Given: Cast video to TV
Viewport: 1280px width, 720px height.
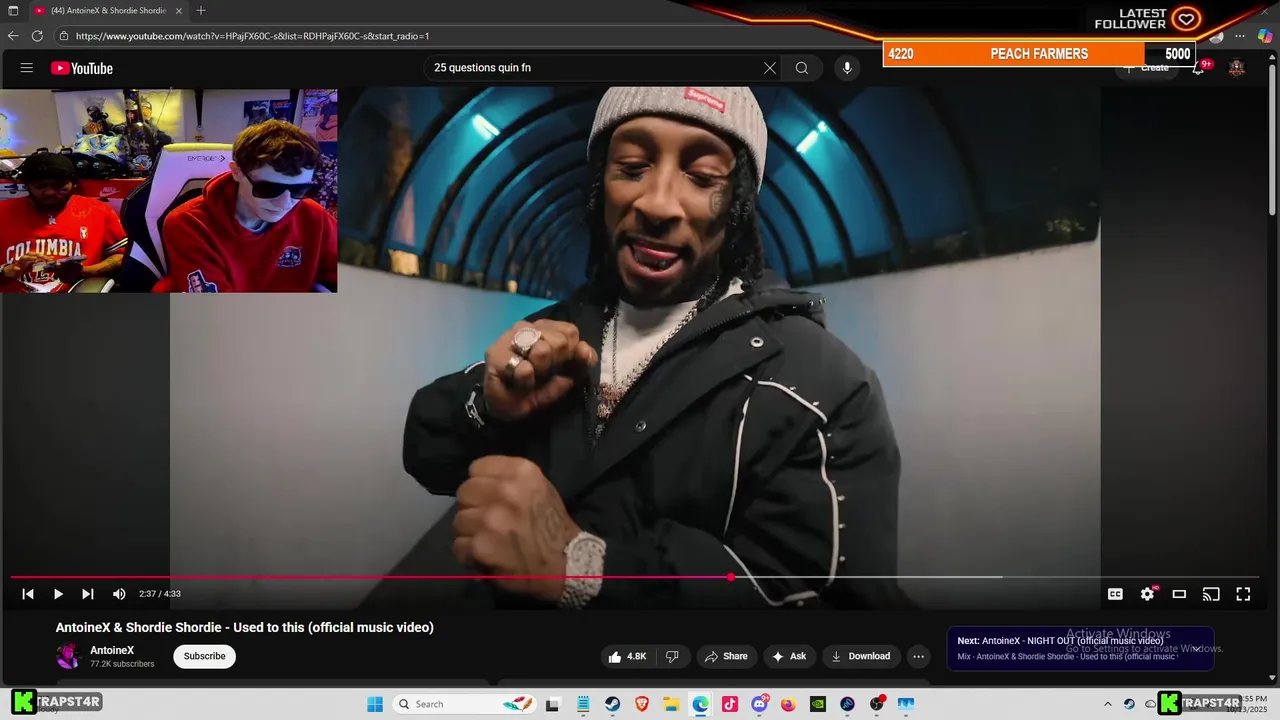Looking at the screenshot, I should (x=1211, y=594).
